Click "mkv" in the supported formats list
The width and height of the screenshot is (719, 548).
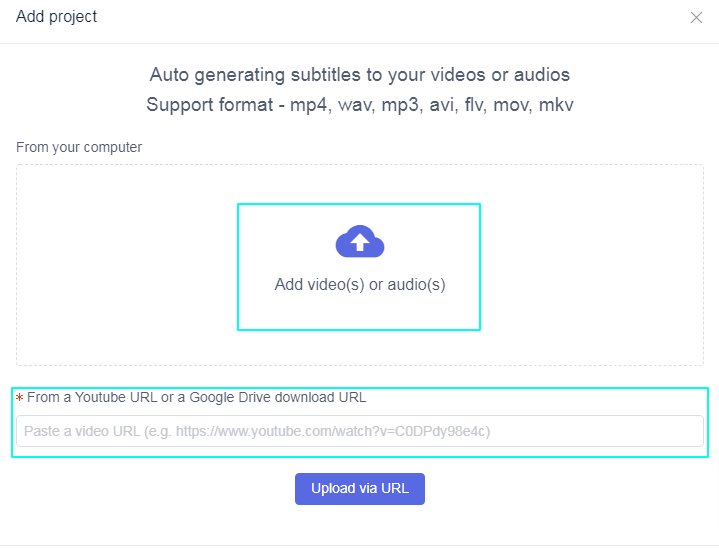pos(556,105)
